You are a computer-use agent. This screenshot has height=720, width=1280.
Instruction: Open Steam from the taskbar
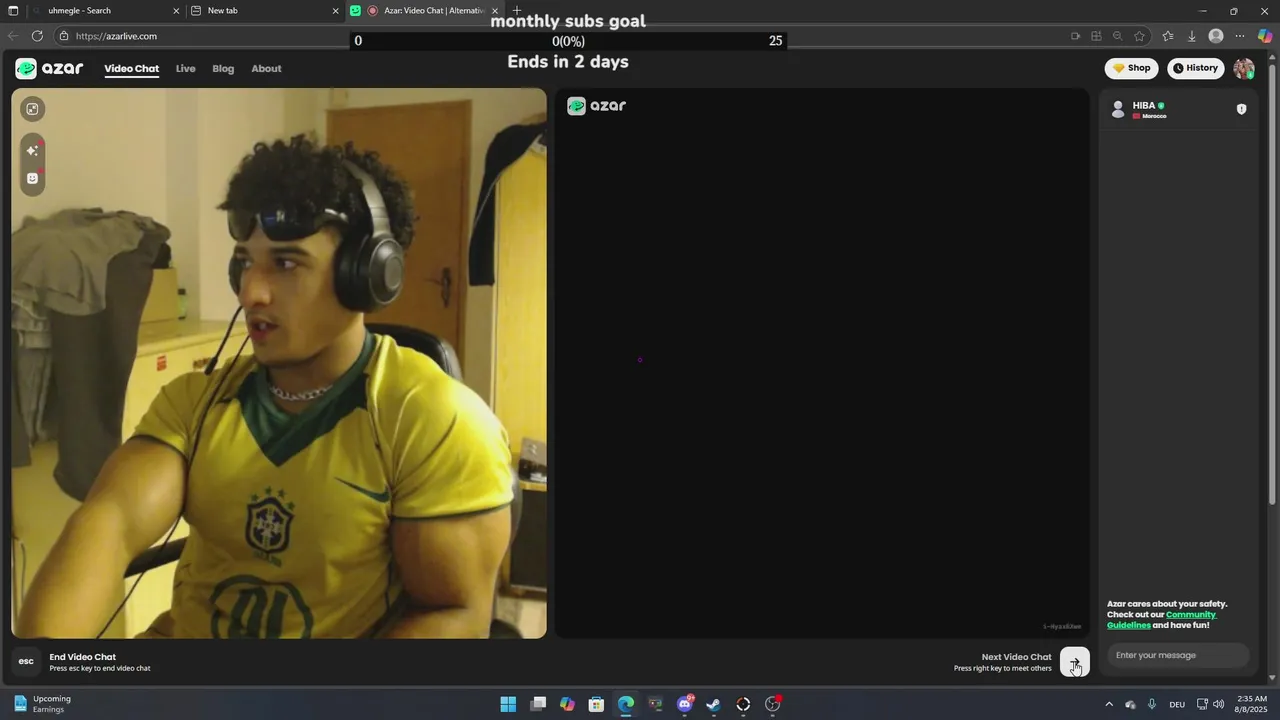[713, 704]
